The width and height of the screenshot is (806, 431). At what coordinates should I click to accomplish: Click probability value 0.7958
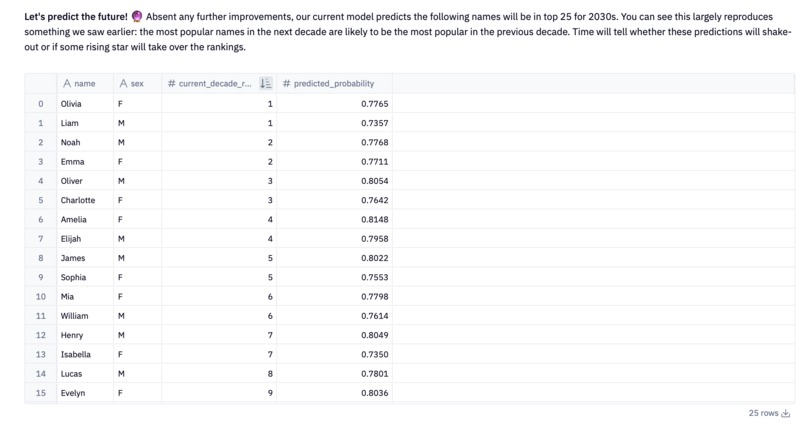click(375, 239)
